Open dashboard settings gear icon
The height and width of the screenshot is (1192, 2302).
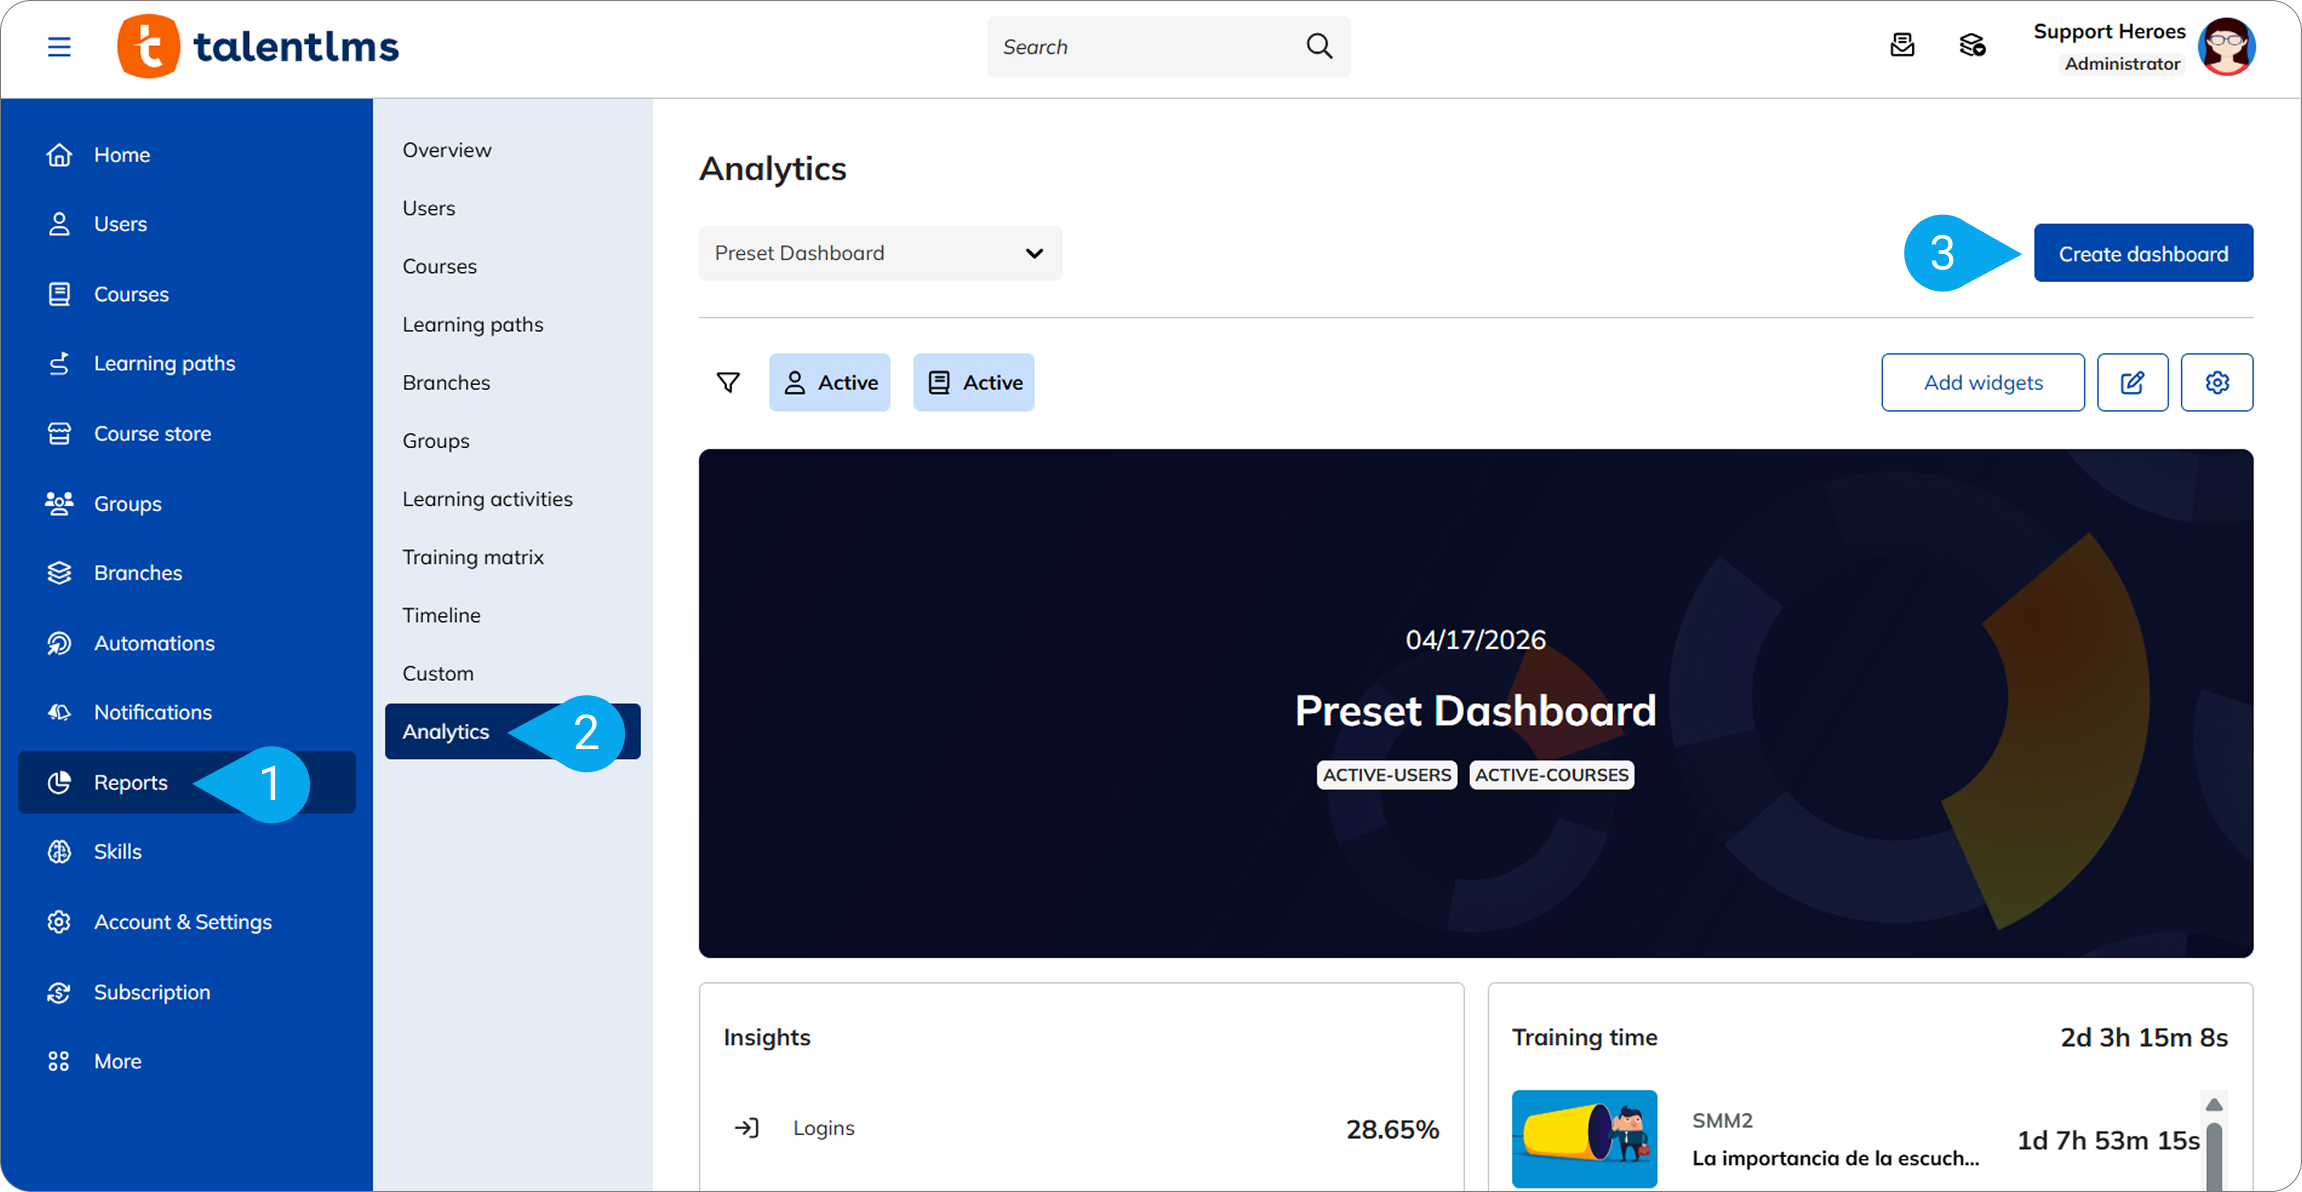pos(2216,382)
